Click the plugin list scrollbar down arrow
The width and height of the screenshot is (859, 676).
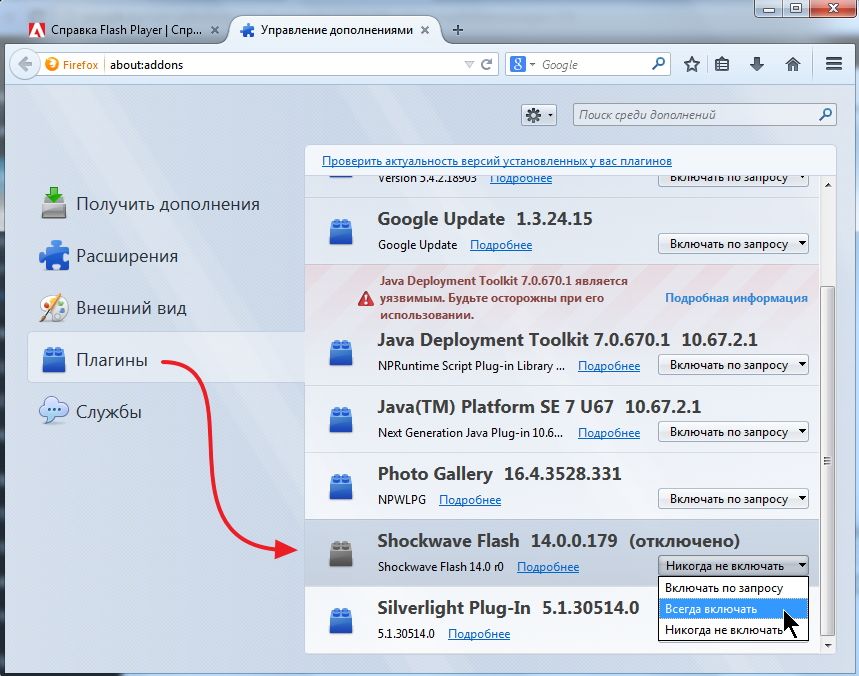[x=828, y=645]
